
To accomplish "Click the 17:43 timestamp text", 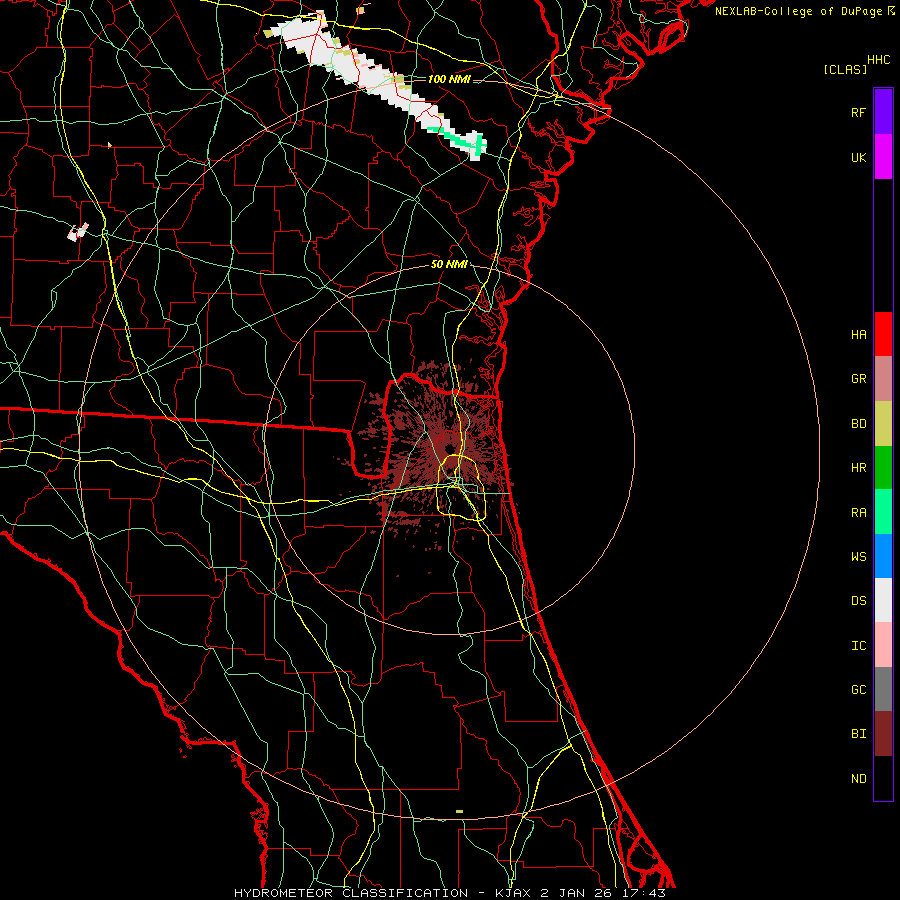I will [644, 893].
